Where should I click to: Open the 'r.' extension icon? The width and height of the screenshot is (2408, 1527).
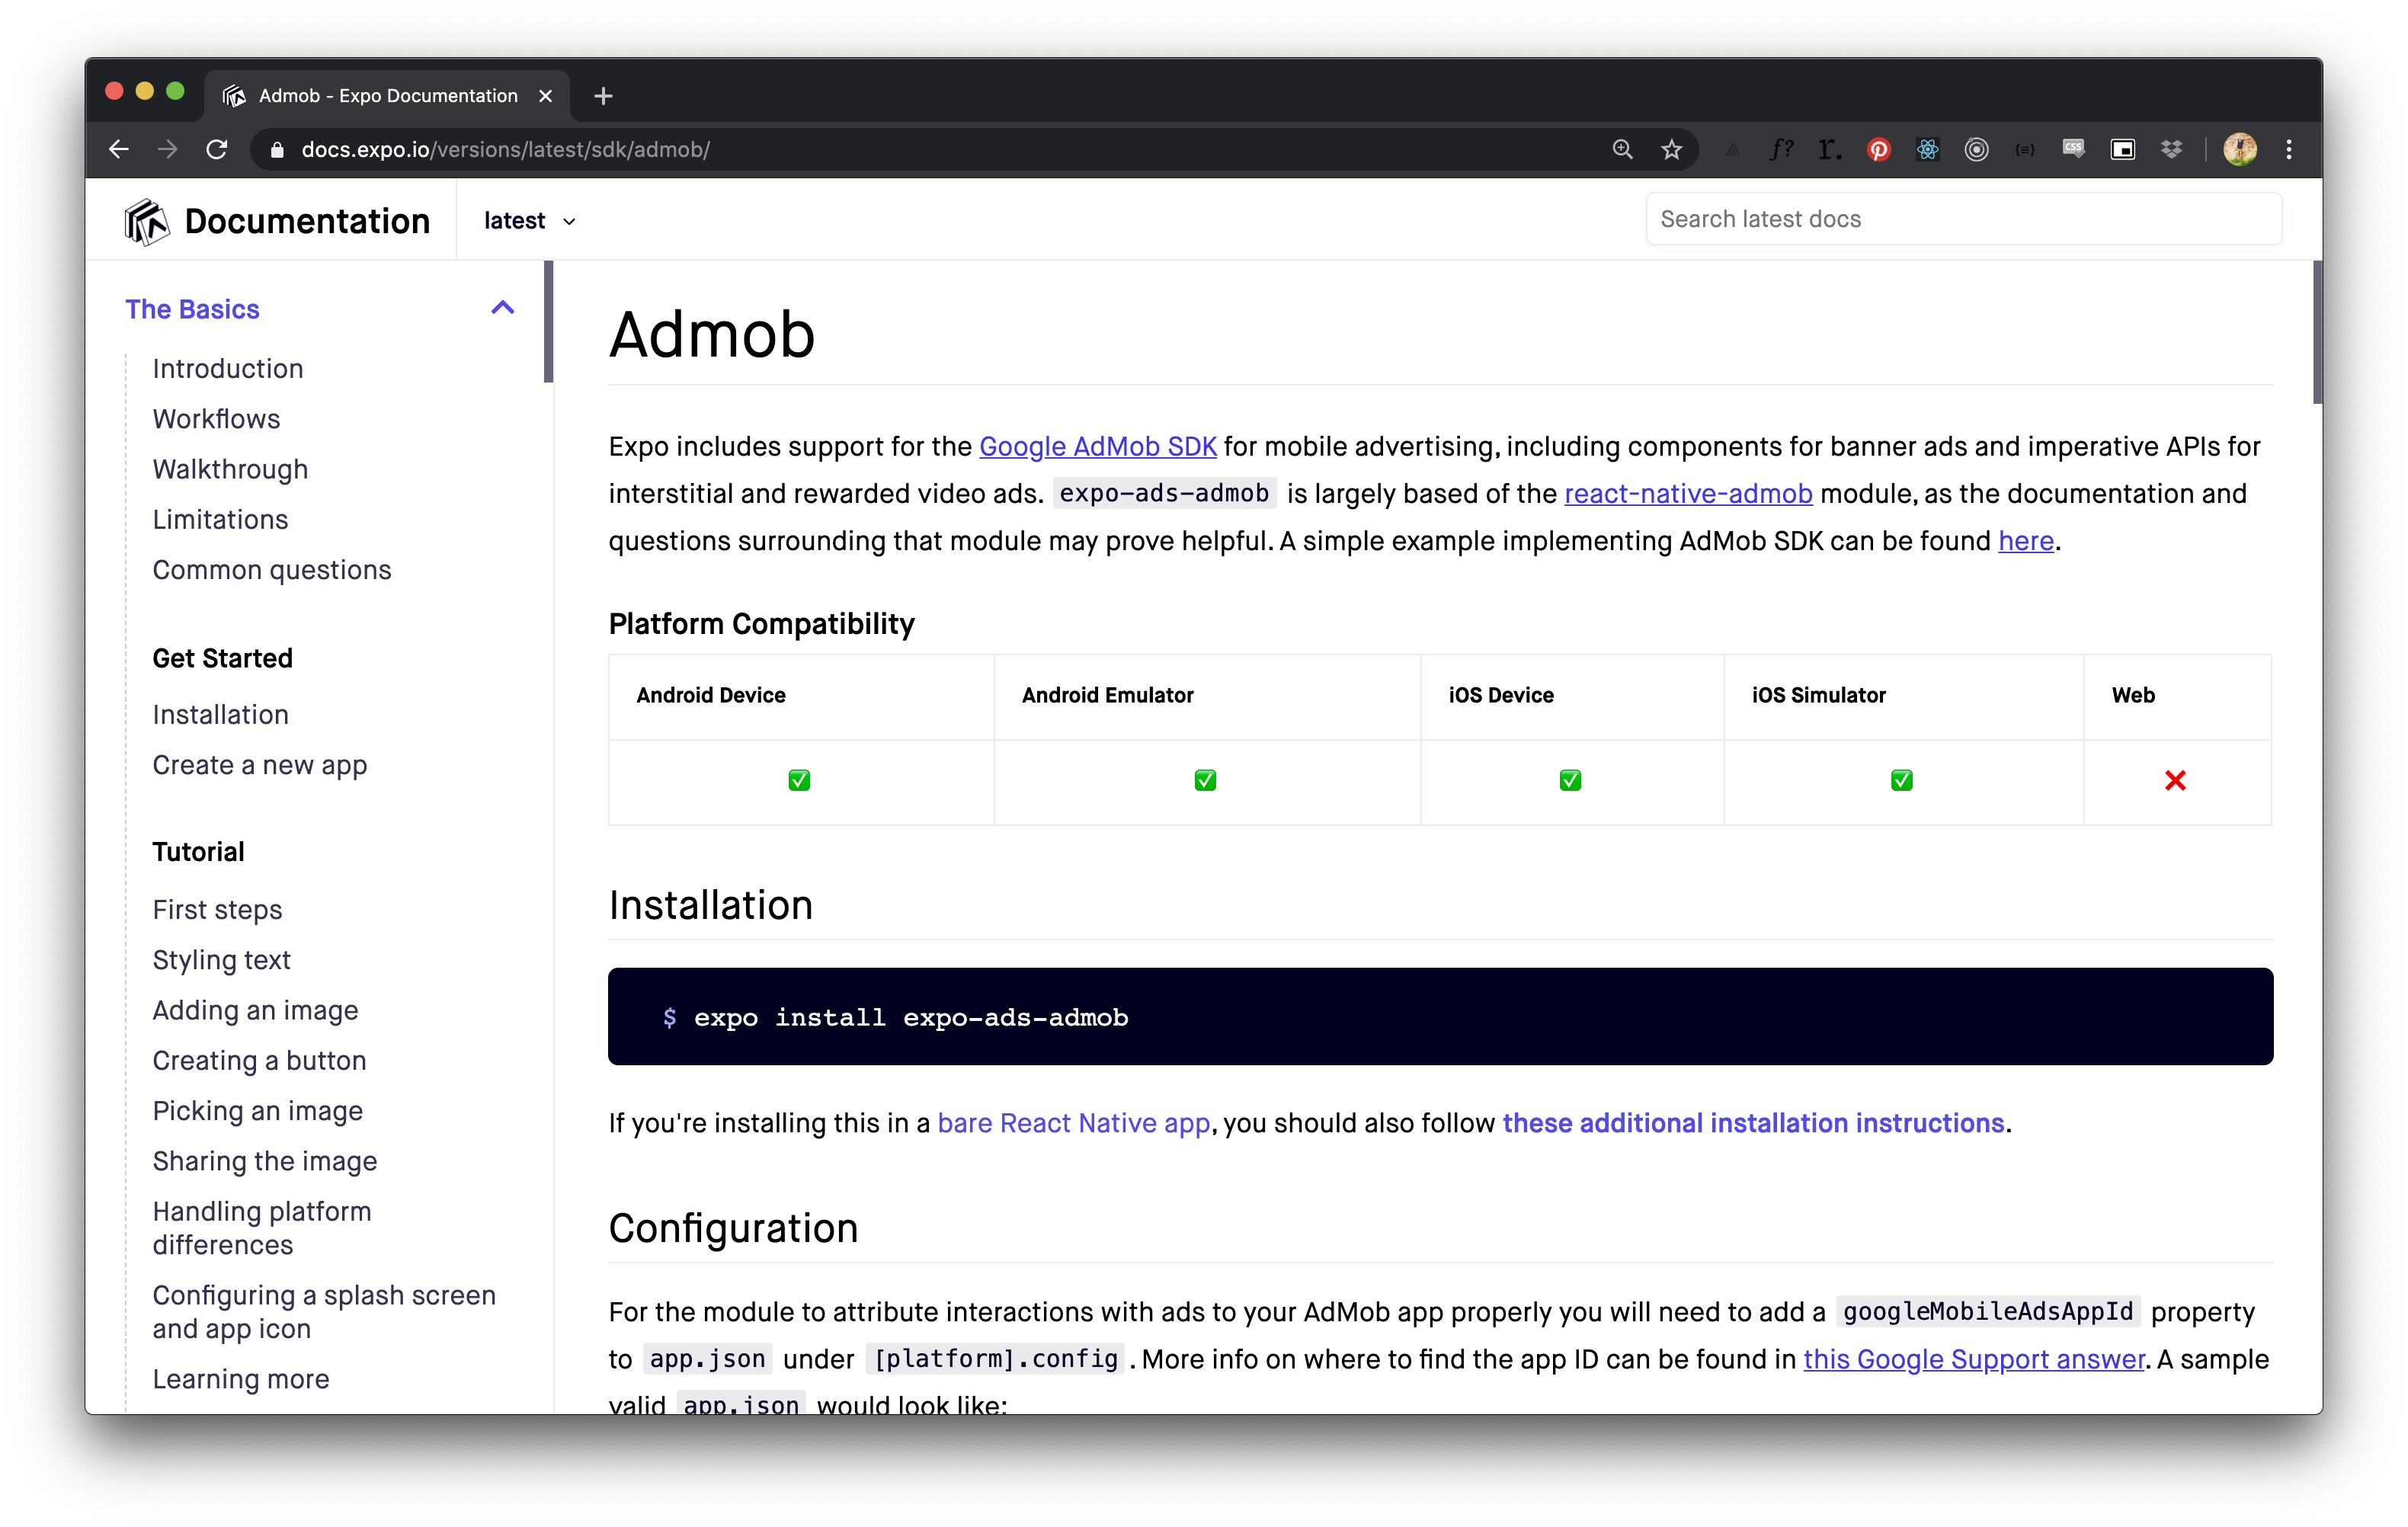point(1830,149)
